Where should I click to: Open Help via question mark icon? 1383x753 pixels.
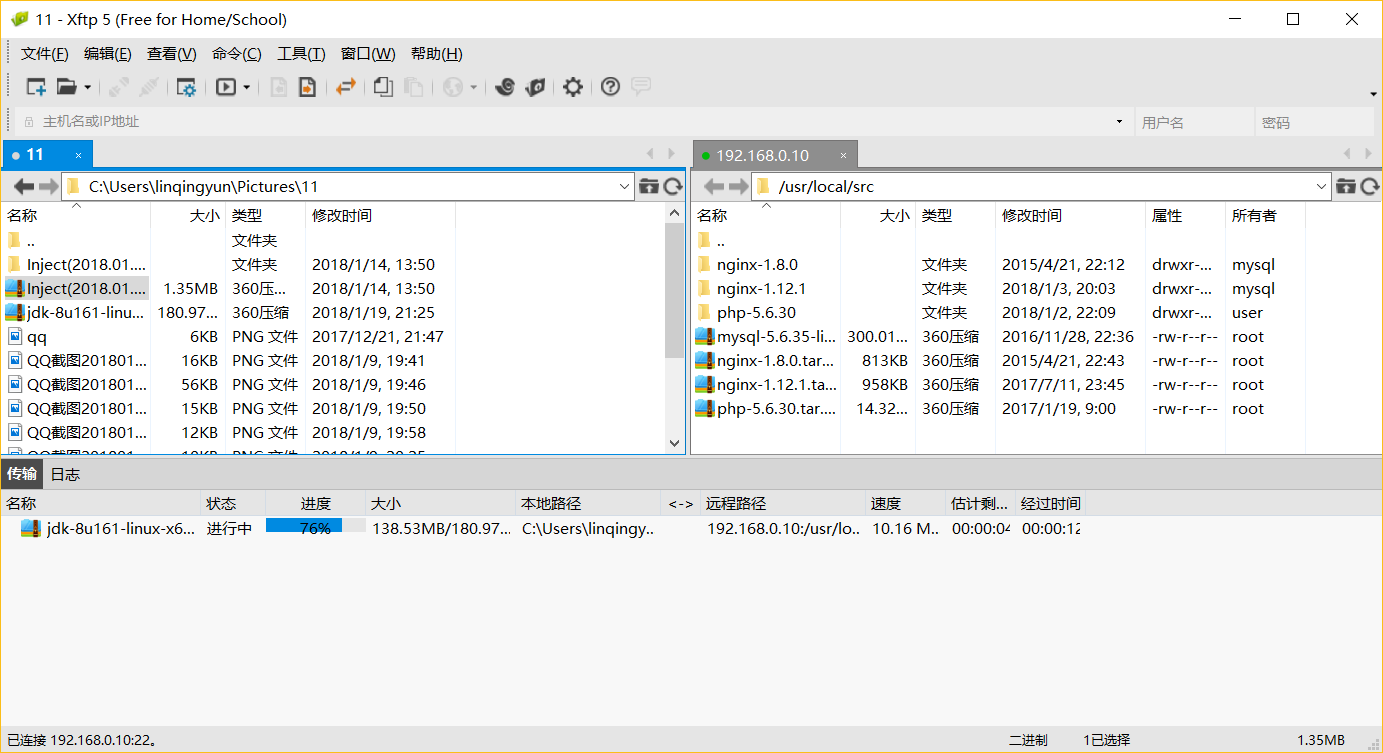pyautogui.click(x=610, y=87)
